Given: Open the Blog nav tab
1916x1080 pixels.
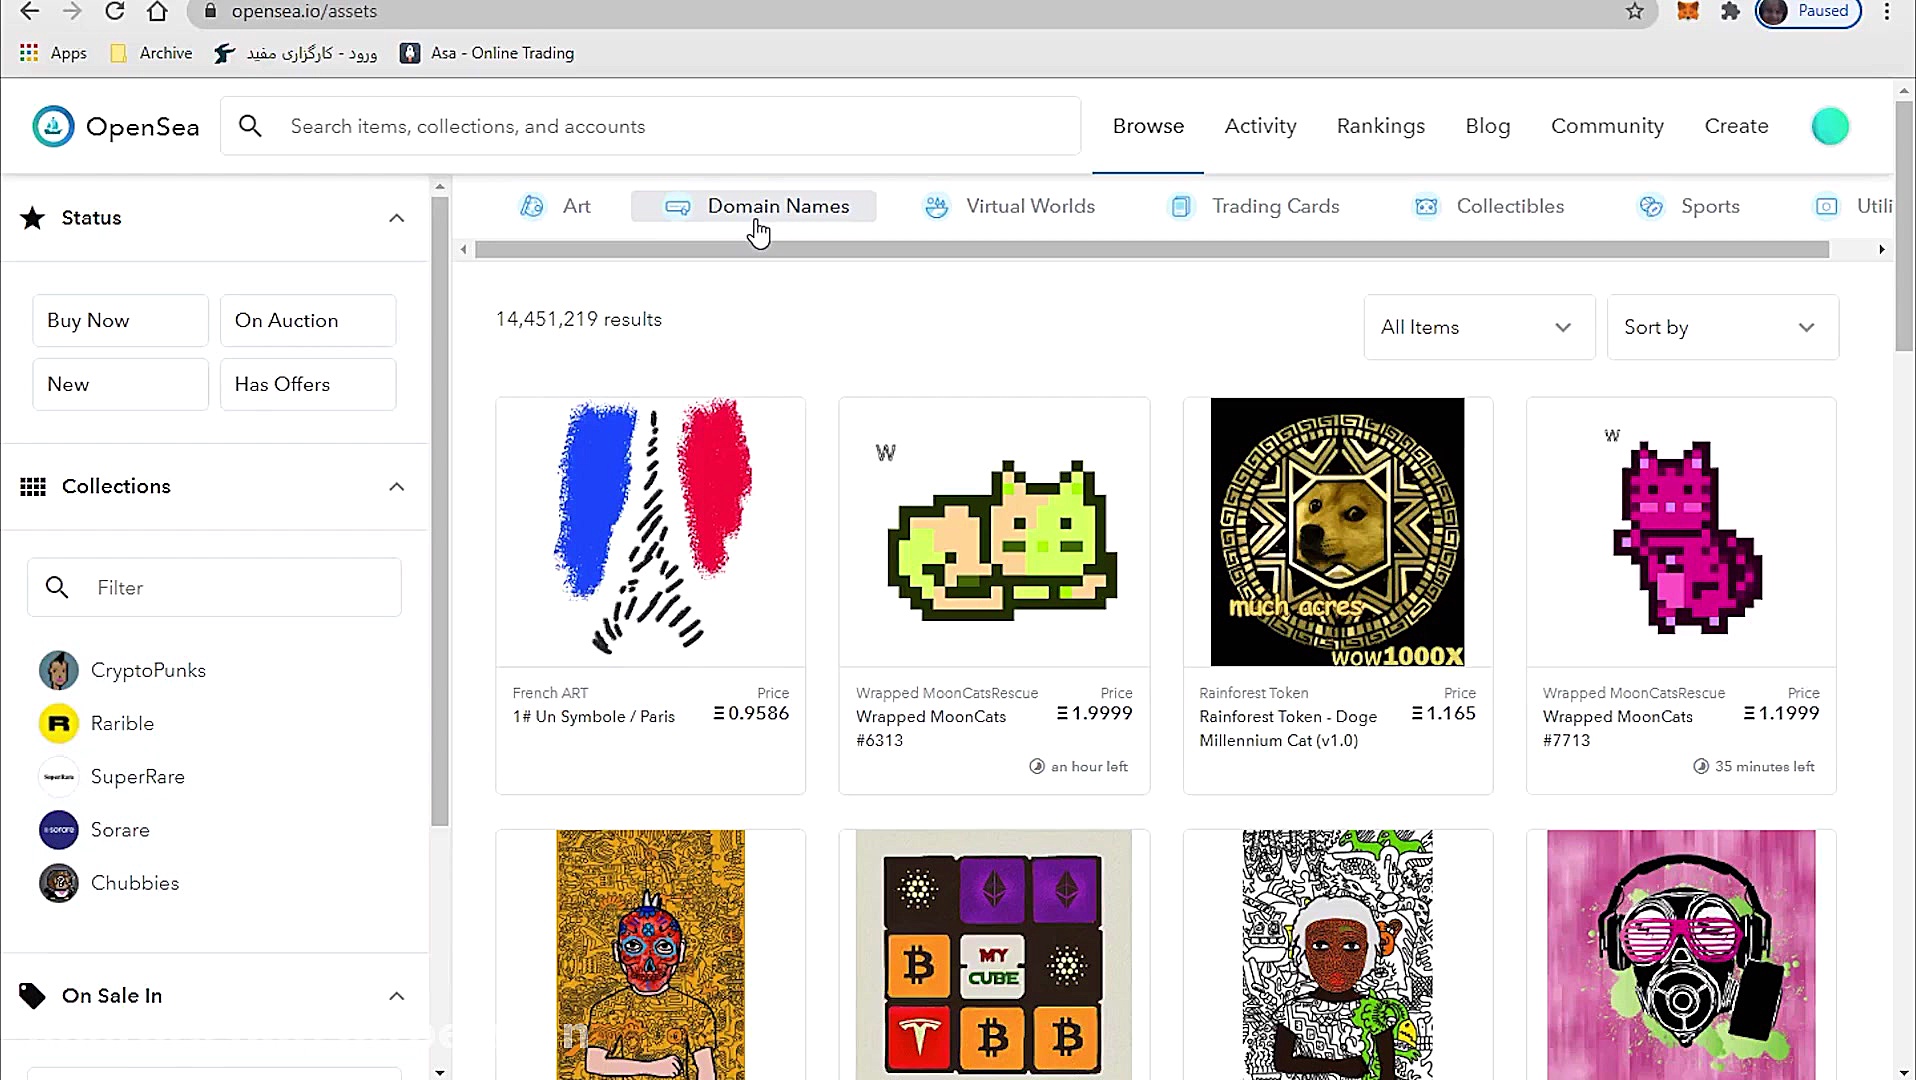Looking at the screenshot, I should tap(1487, 126).
